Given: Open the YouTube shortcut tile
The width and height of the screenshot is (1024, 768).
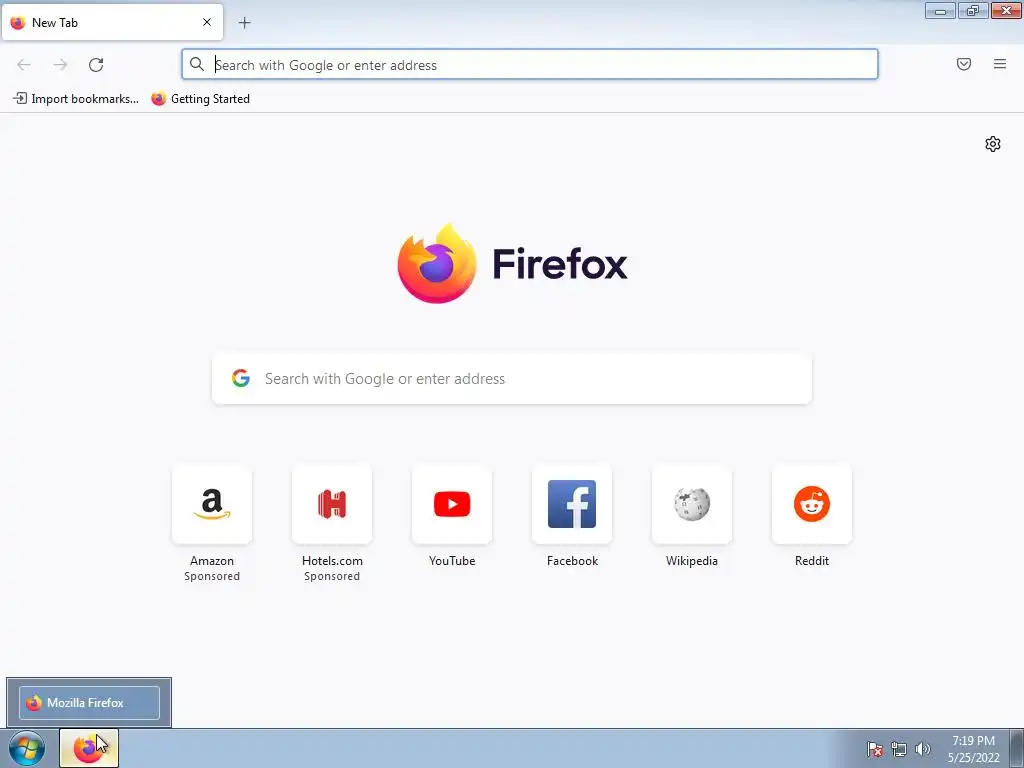Looking at the screenshot, I should click(x=452, y=504).
